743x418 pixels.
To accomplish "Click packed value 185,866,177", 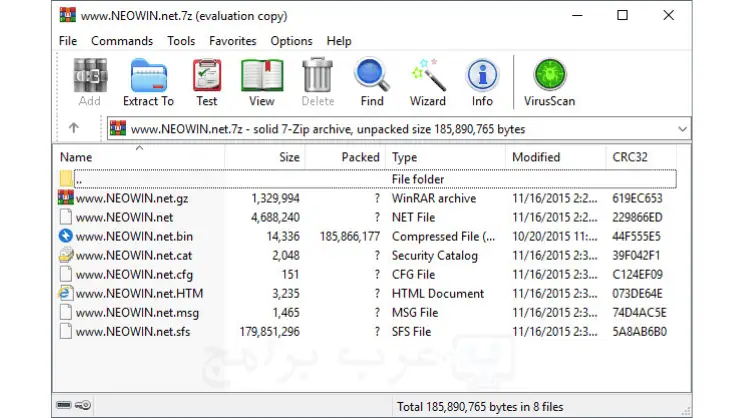I will pyautogui.click(x=350, y=236).
